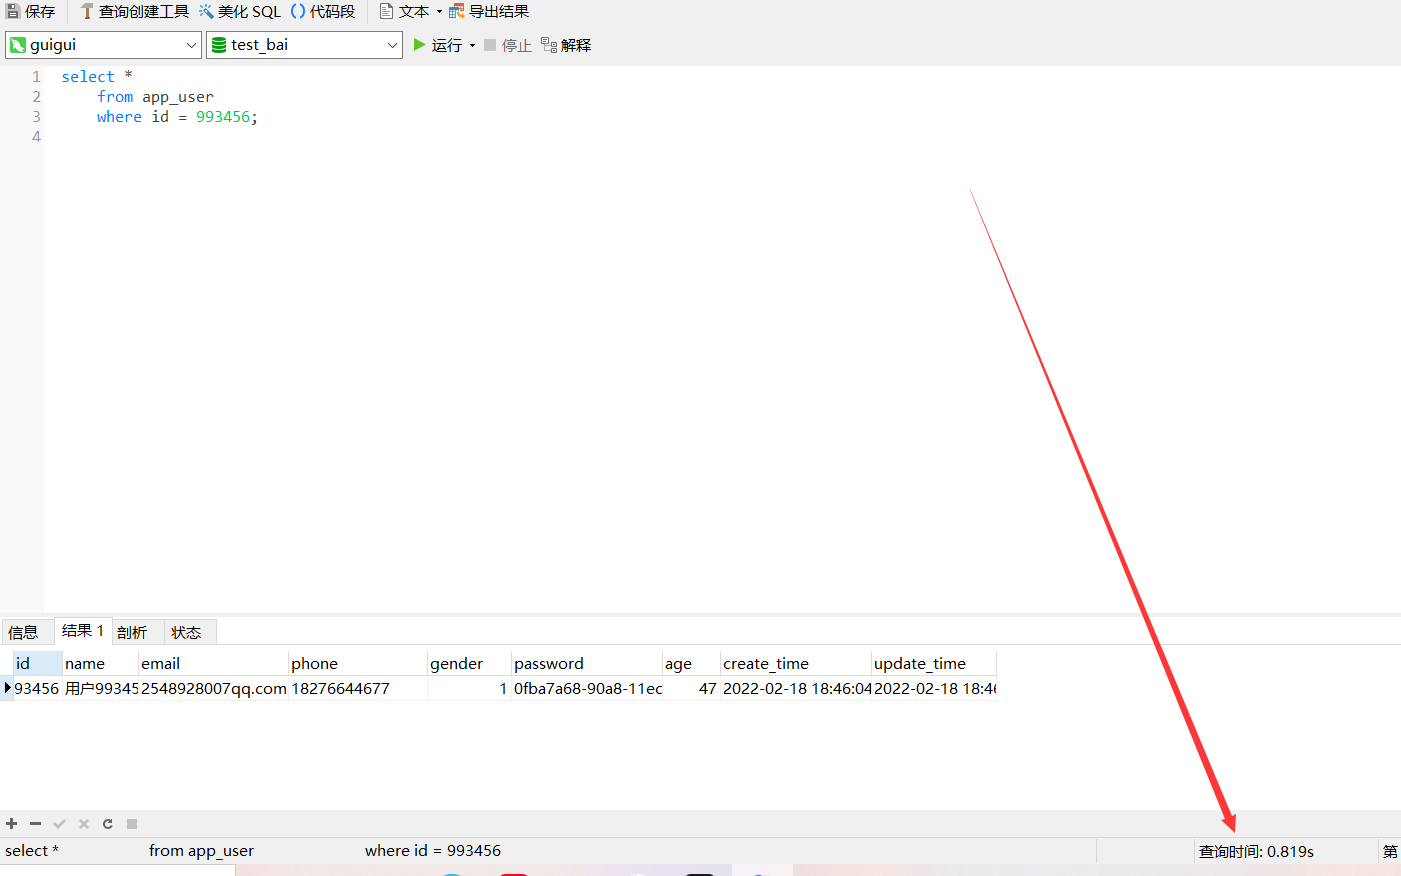Viewport: 1401px width, 876px height.
Task: Select the email cell 2548928007qq.com
Action: 213,688
